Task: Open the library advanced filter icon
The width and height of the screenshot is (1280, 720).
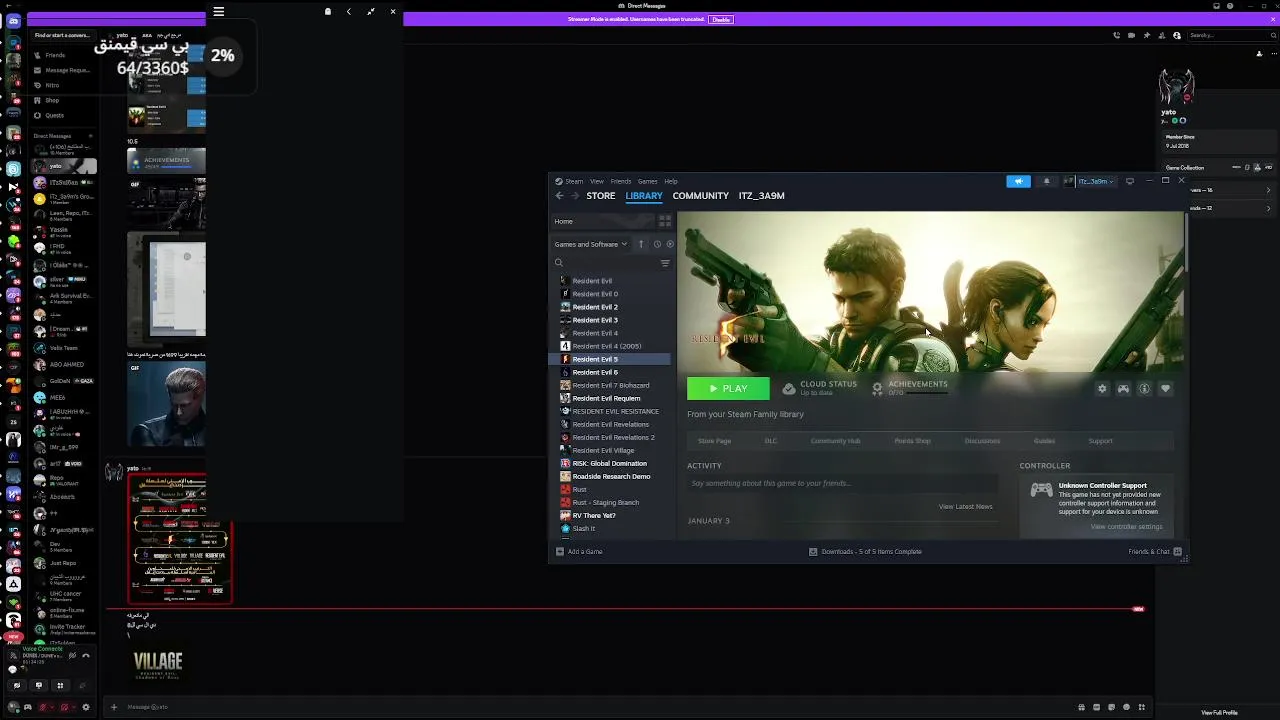Action: pos(665,263)
